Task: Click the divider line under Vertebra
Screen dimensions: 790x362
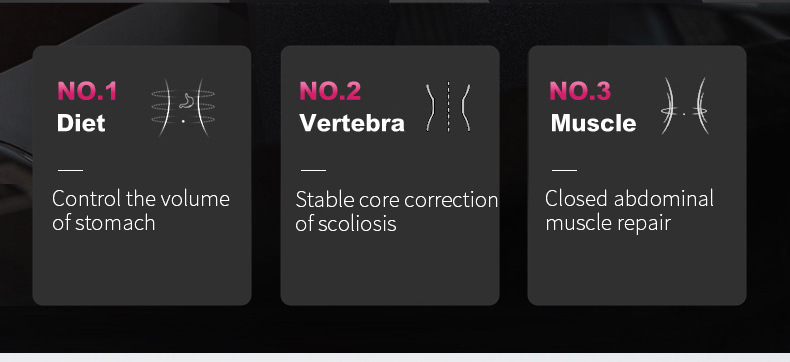Action: [x=313, y=170]
